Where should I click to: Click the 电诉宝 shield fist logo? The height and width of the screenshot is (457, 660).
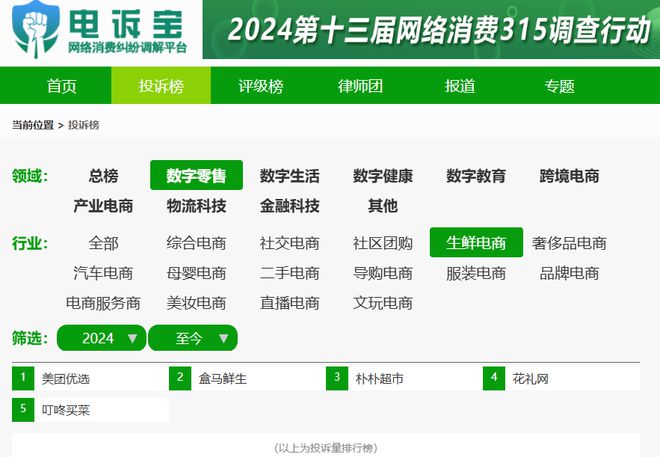pos(35,28)
